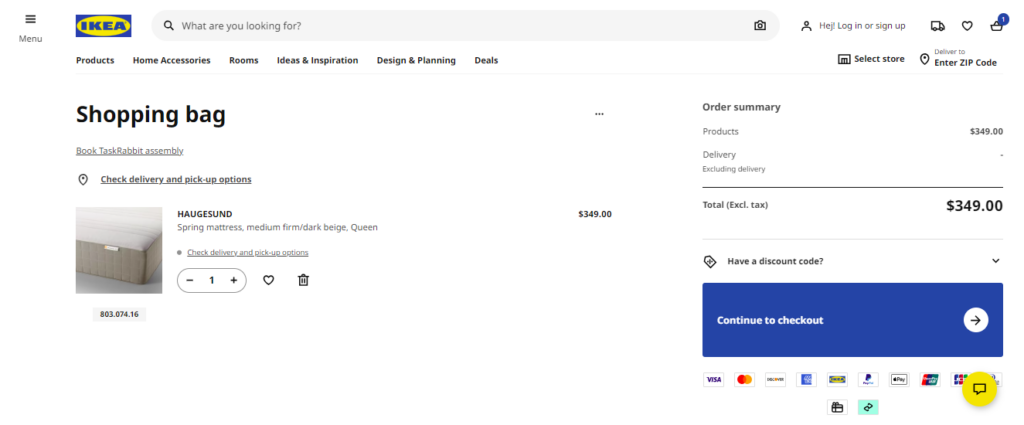Click Total (Excl. tax) label

coord(735,205)
